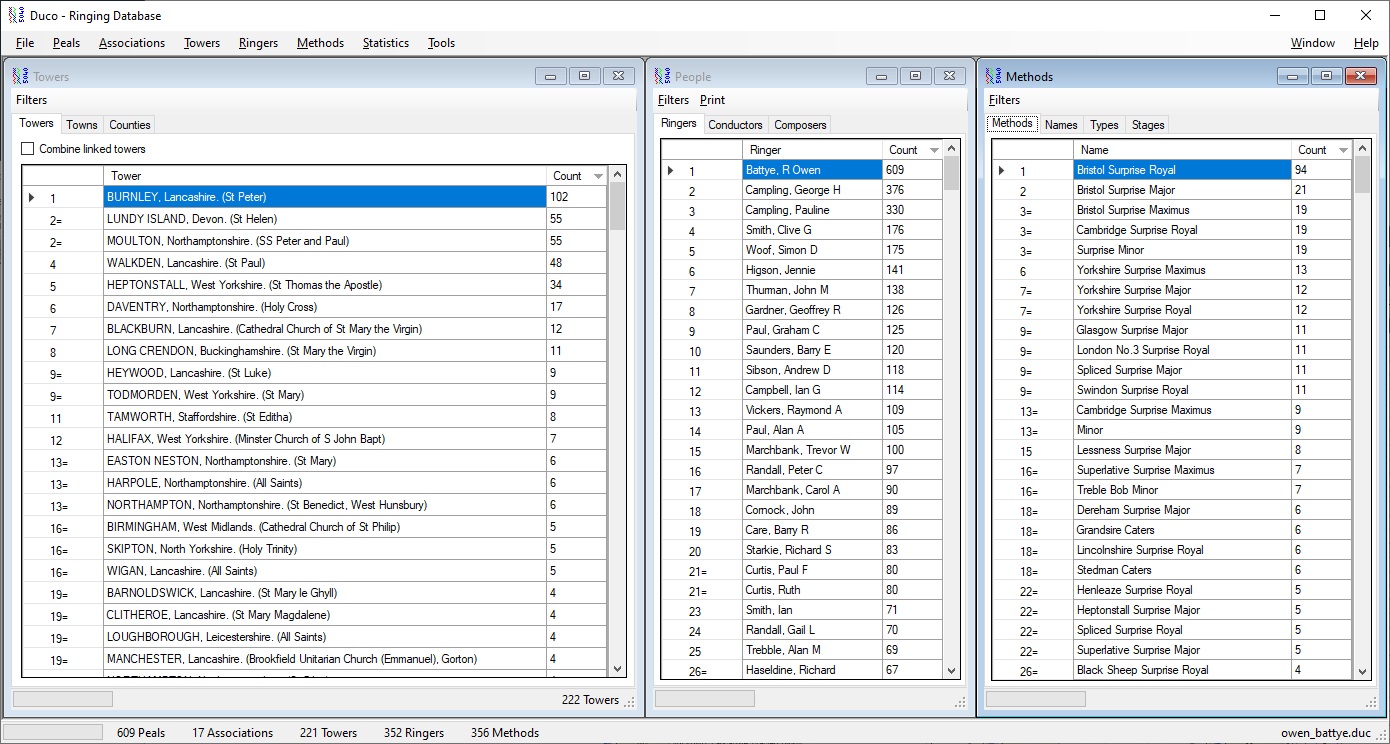
Task: Click Filters in the Methods window
Action: coord(1004,100)
